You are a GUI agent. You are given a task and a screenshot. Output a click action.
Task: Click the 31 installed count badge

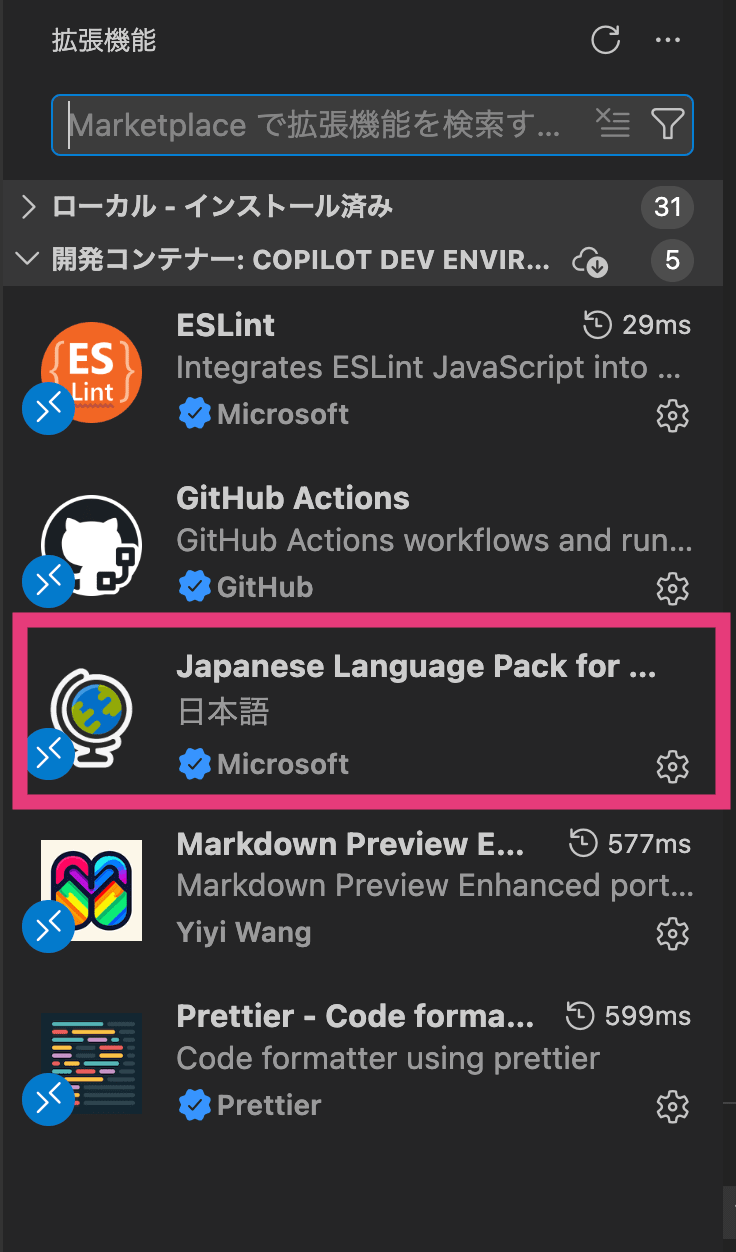[x=667, y=207]
